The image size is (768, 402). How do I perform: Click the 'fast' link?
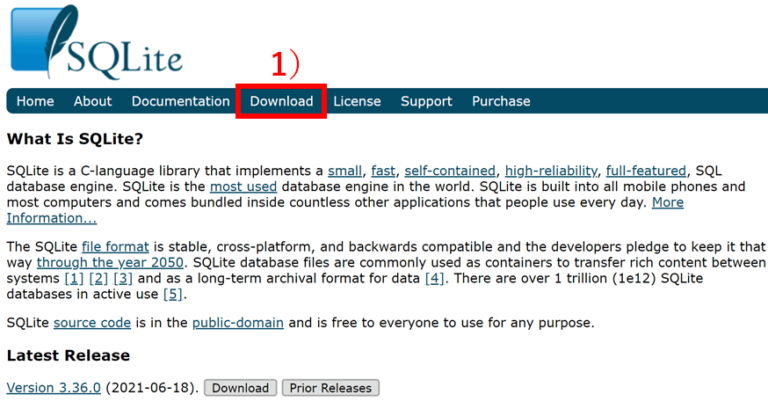tap(385, 171)
